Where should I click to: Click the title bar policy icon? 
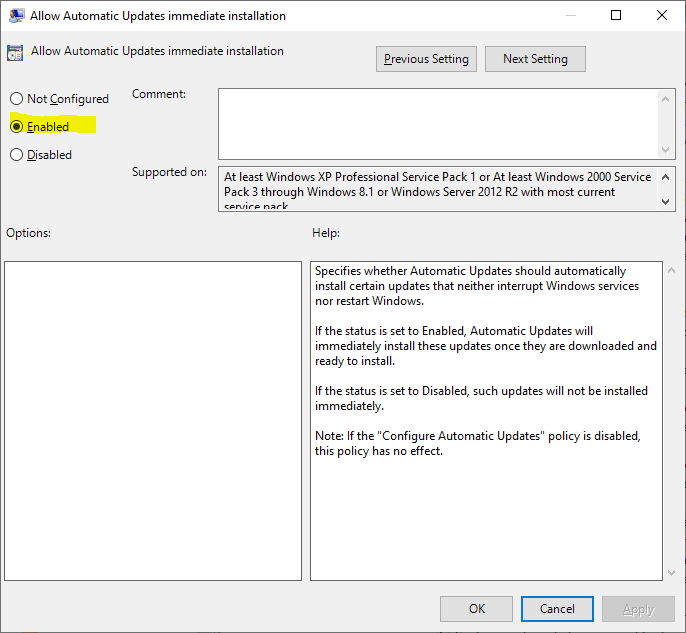(16, 16)
